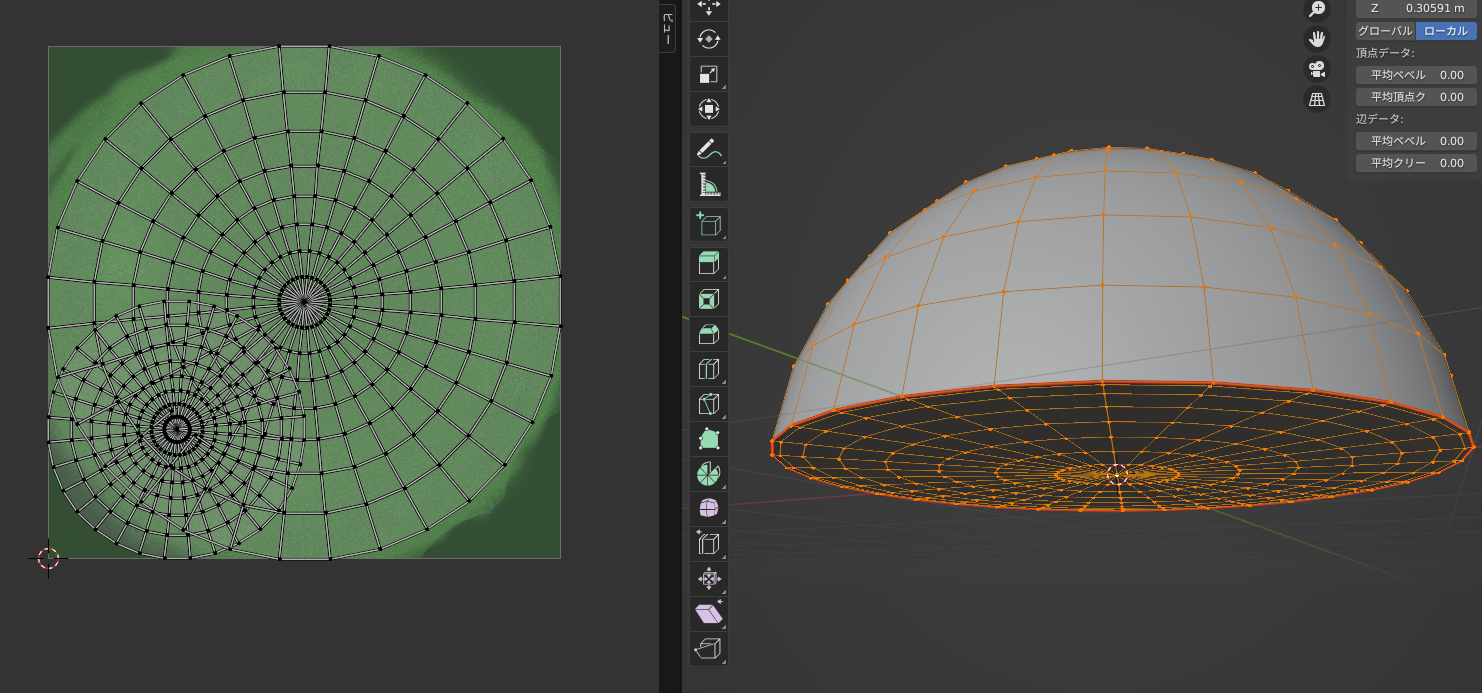Pick the Knife tool
The height and width of the screenshot is (693, 1482).
click(x=709, y=404)
